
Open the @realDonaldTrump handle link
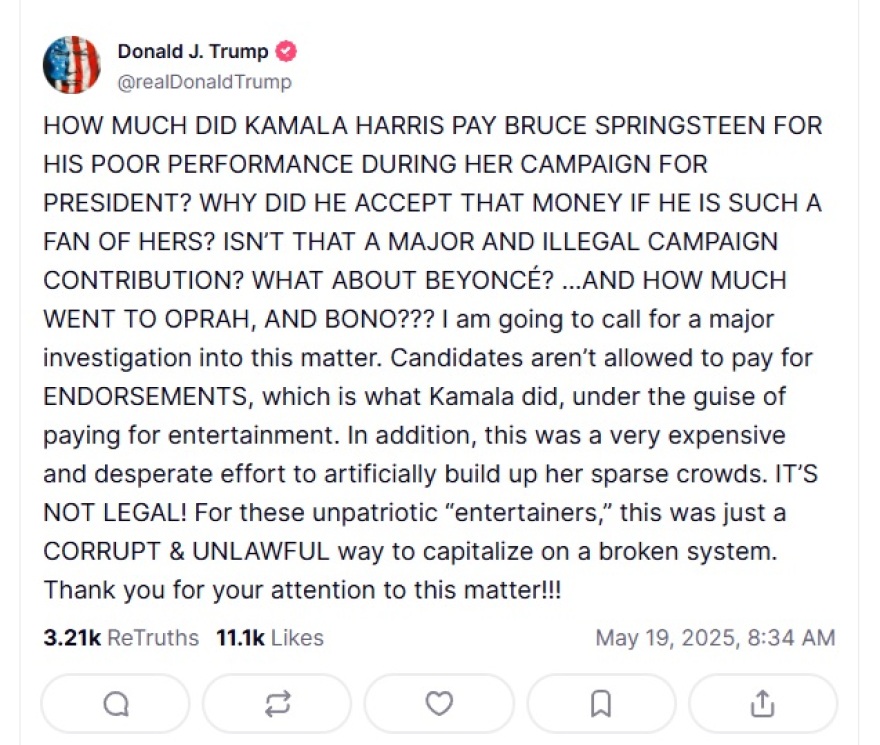click(204, 82)
